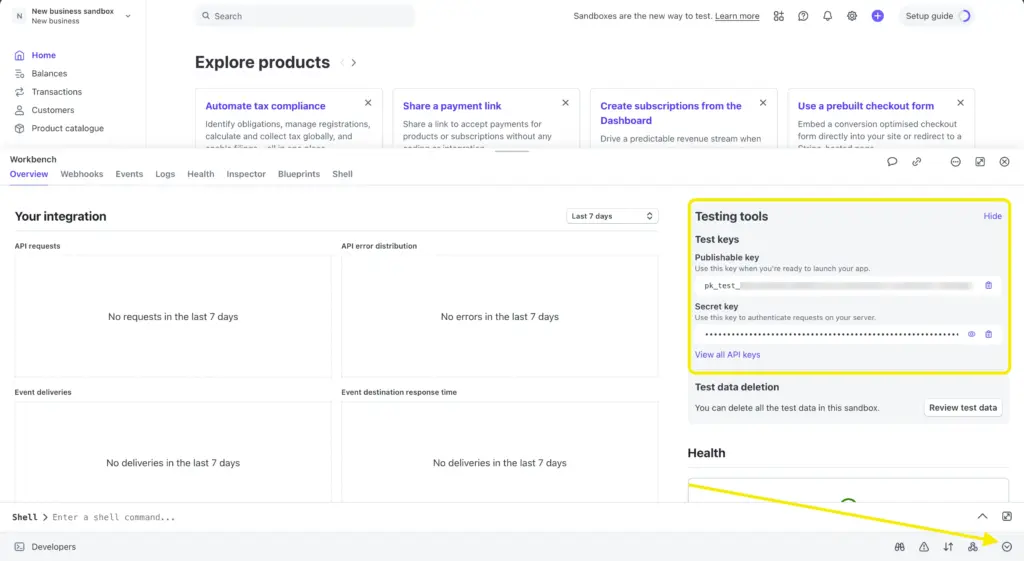This screenshot has width=1024, height=561.
Task: Click the Product catalogue icon in sidebar
Action: (20, 129)
